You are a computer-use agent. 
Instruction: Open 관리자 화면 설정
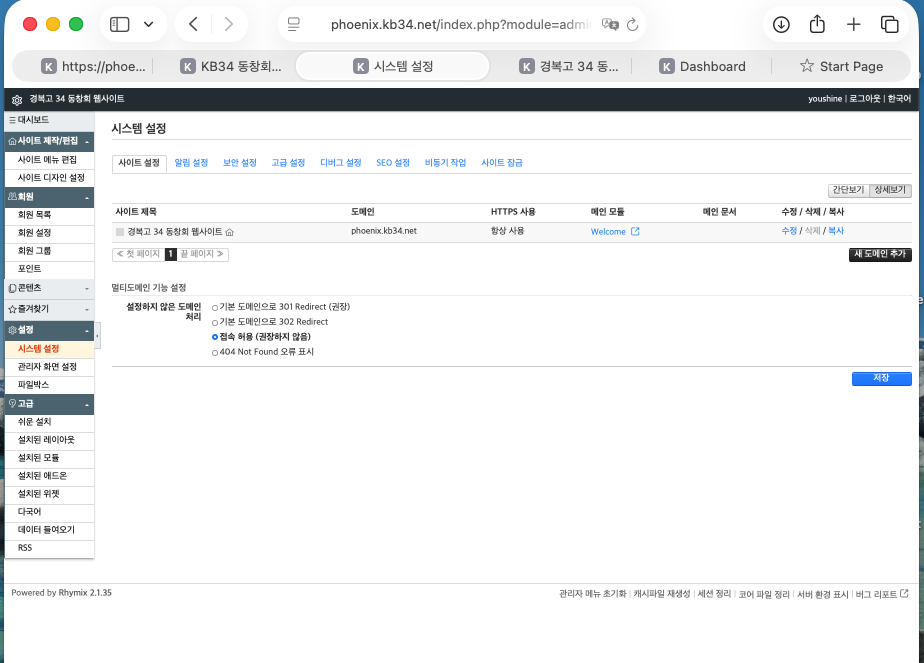[x=49, y=367]
